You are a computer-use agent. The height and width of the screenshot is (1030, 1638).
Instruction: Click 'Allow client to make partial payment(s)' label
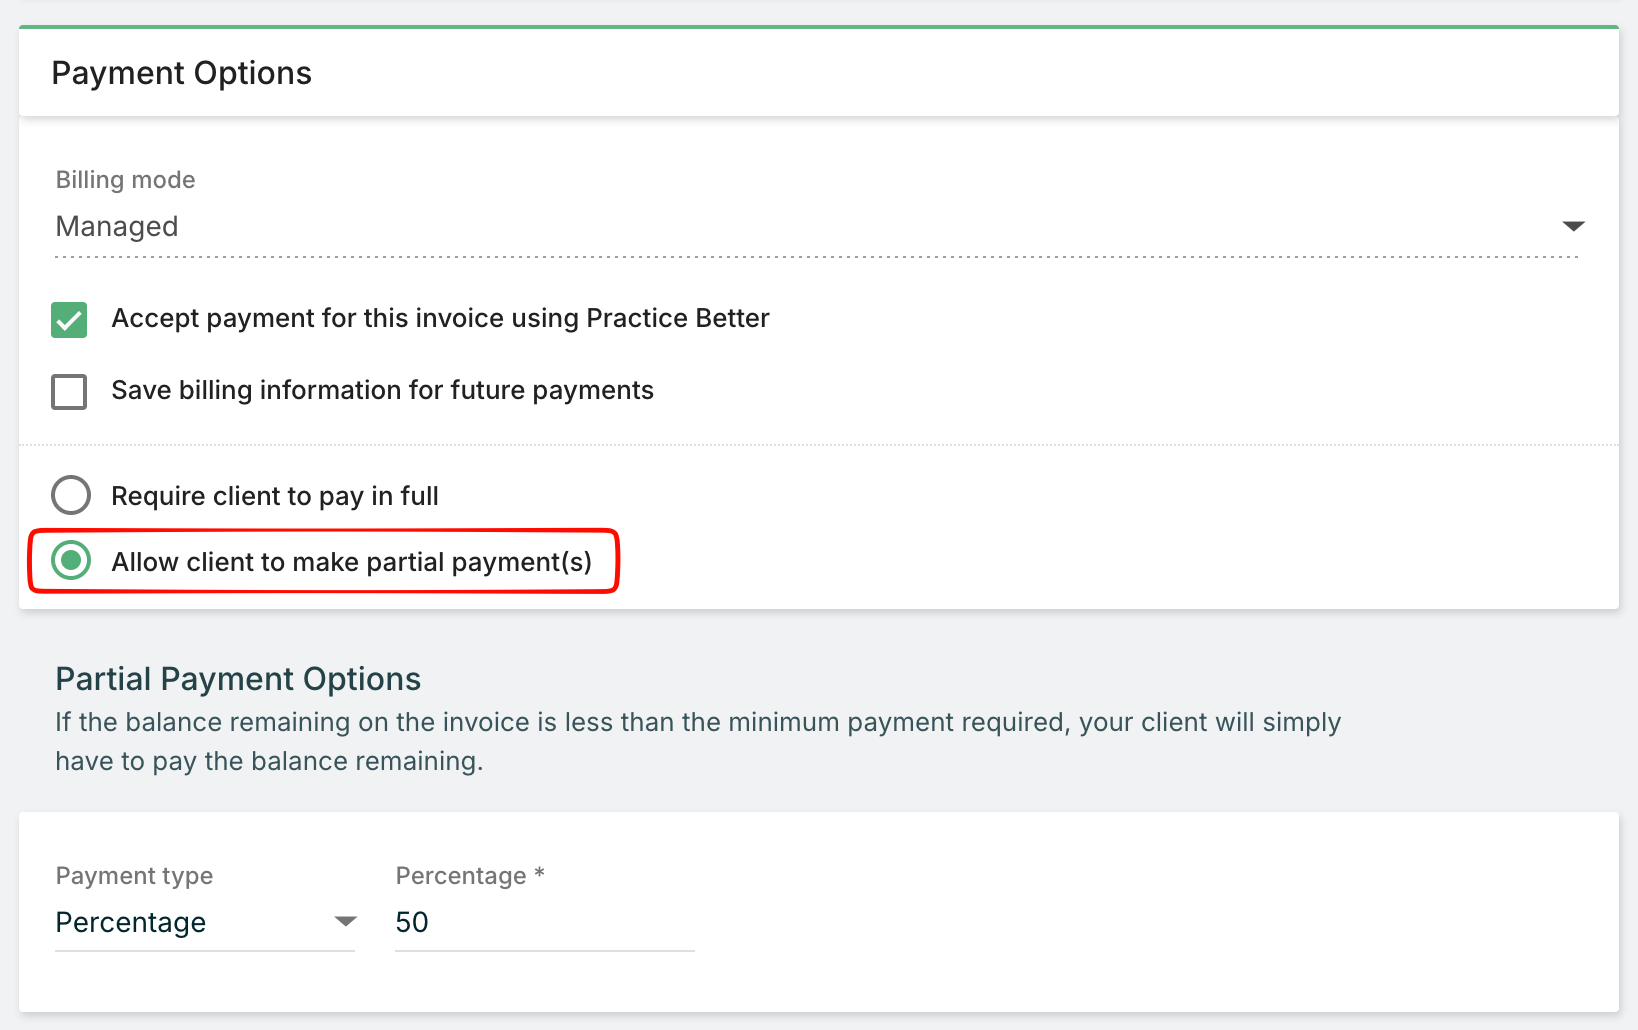(351, 562)
